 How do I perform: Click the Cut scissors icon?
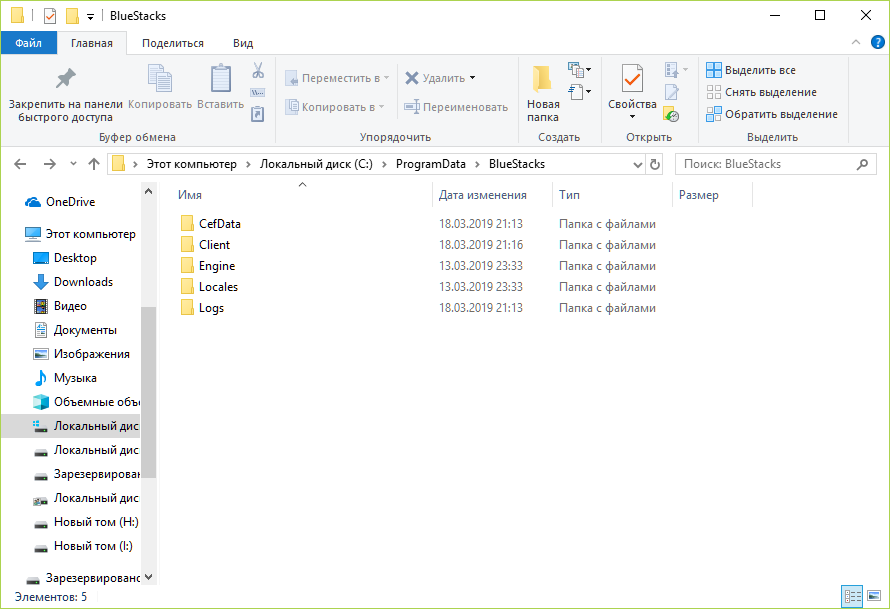click(258, 70)
